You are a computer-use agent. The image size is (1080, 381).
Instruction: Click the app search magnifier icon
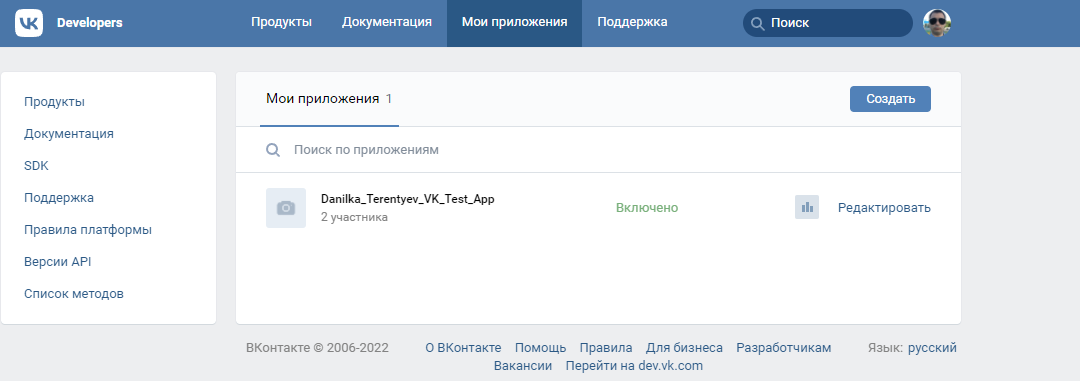pos(273,150)
